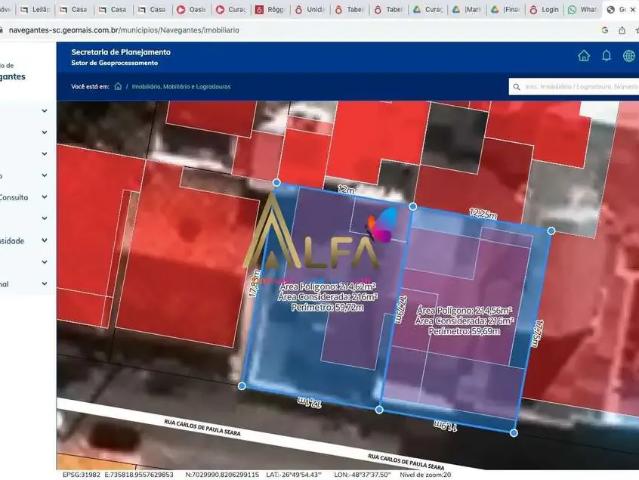639x480 pixels.
Task: Expand the chevron beside the 'sidade' sidebar item
Action: coord(44,240)
